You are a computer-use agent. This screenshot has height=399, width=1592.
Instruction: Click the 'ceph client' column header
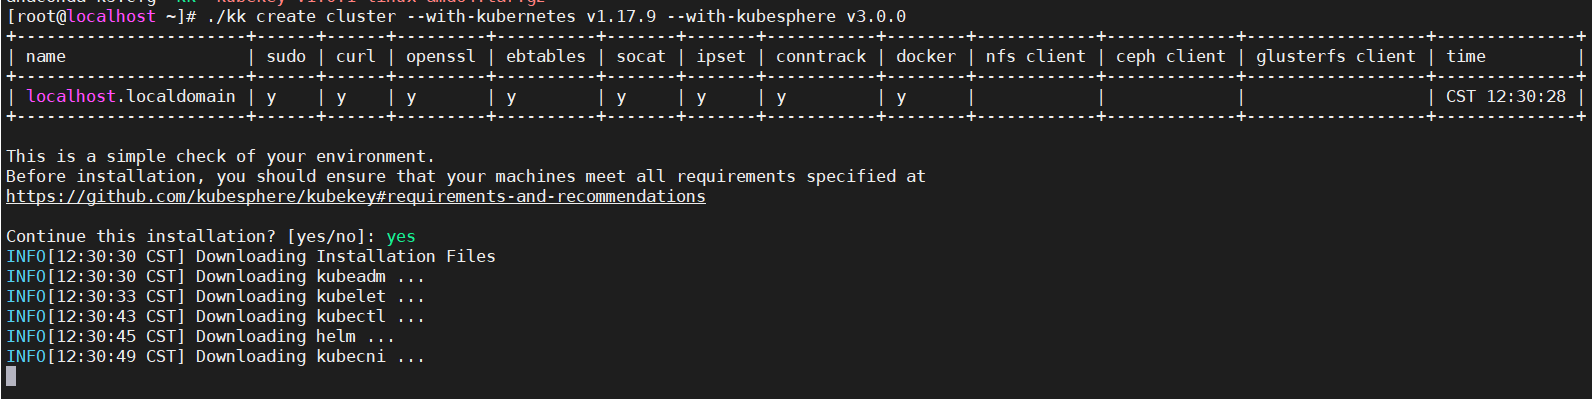(x=1171, y=57)
